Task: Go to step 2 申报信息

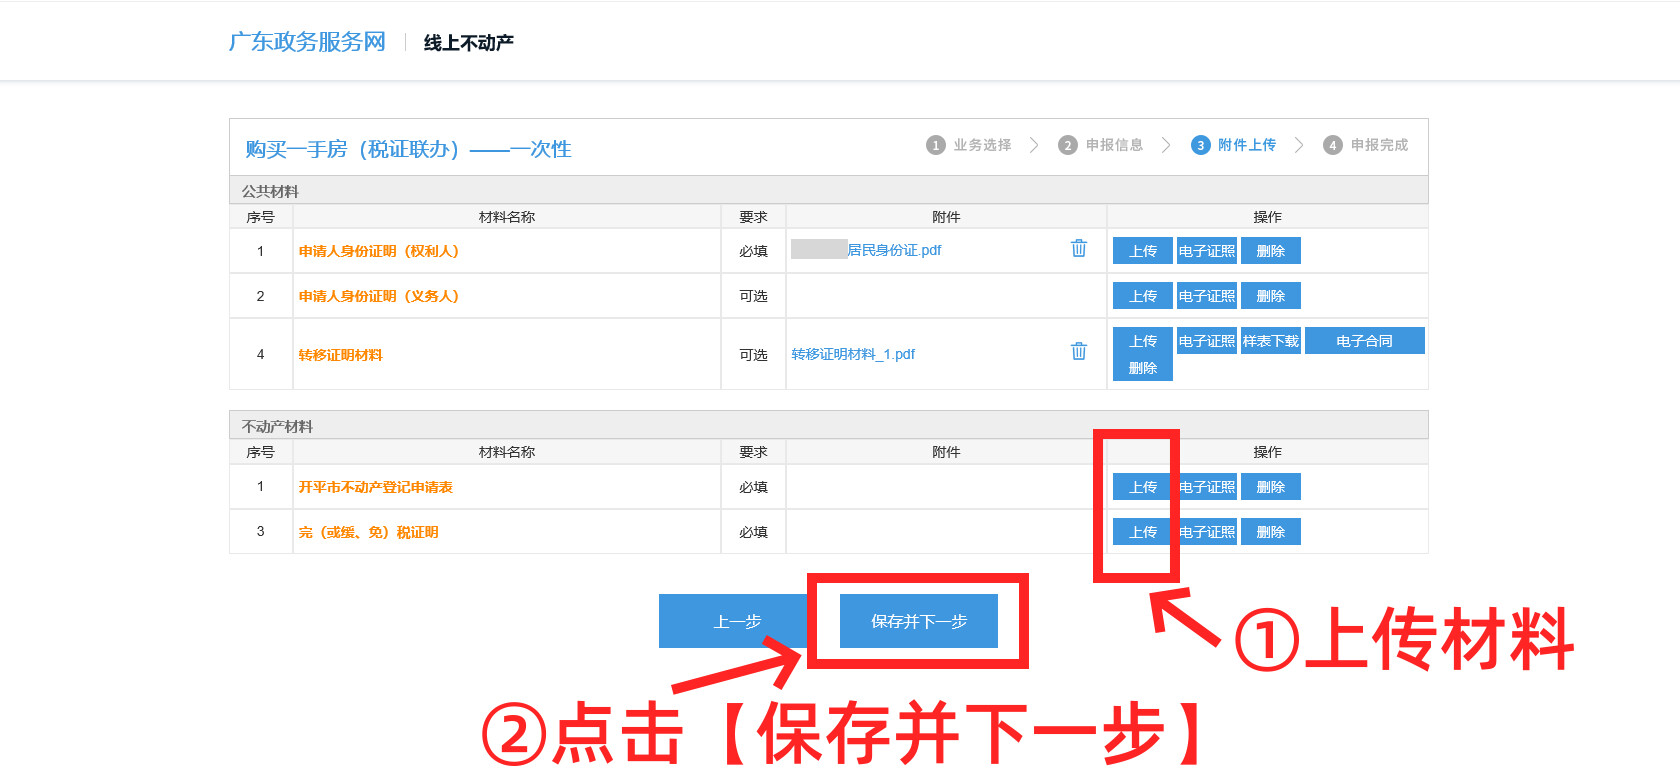Action: tap(1100, 145)
